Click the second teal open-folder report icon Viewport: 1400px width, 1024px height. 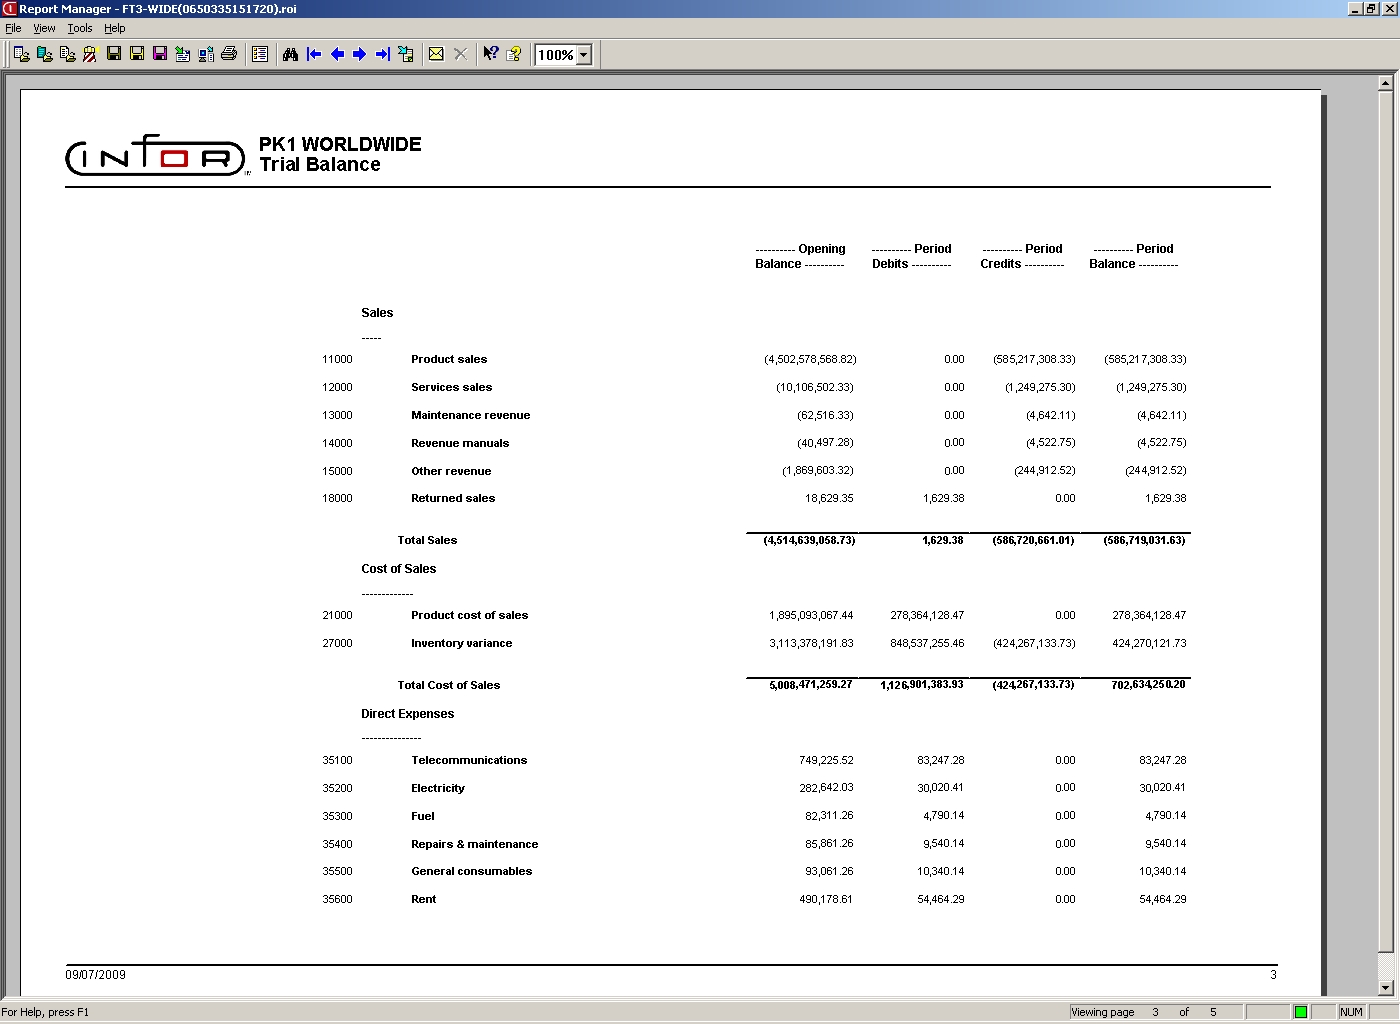coord(44,54)
